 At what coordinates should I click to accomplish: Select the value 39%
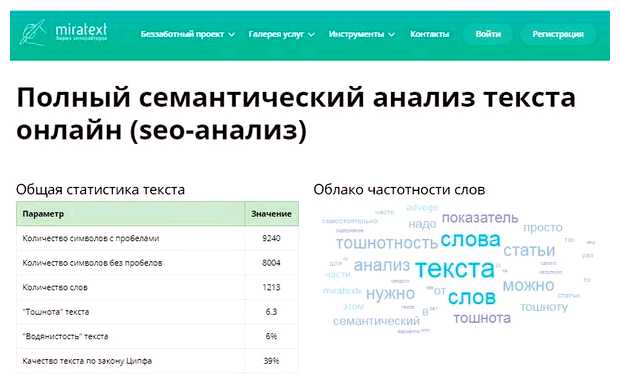[x=271, y=361]
